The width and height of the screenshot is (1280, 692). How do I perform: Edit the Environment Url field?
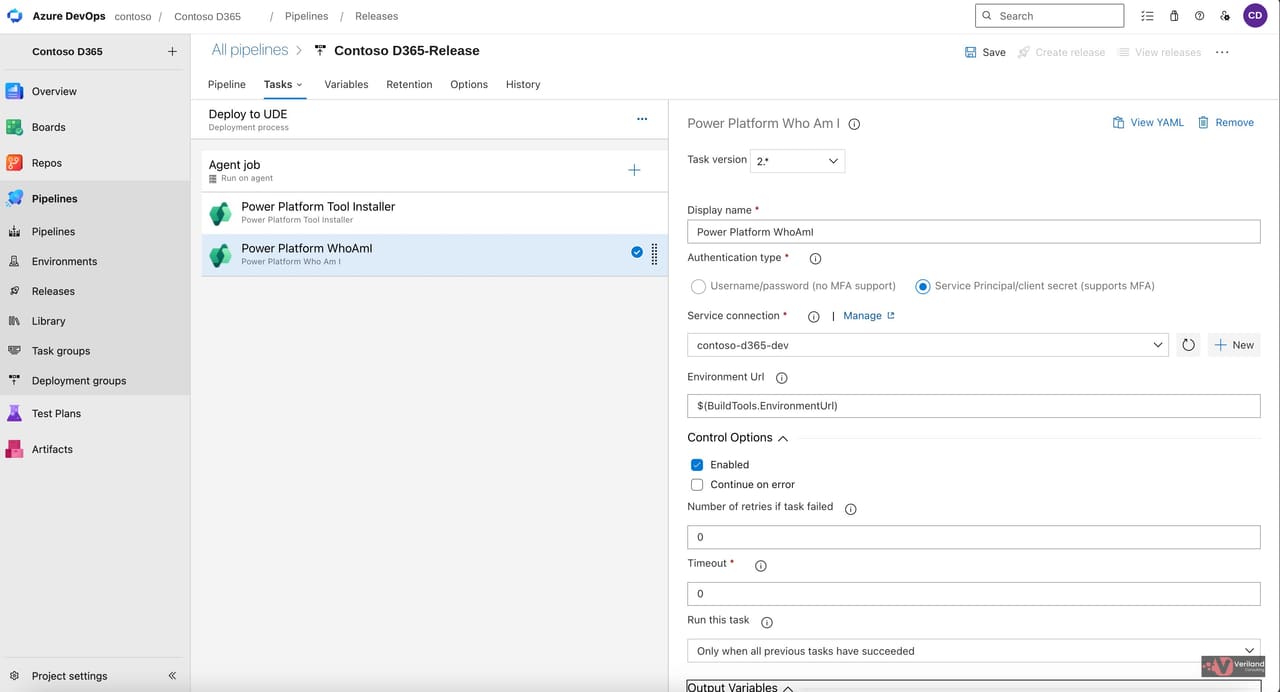point(974,405)
